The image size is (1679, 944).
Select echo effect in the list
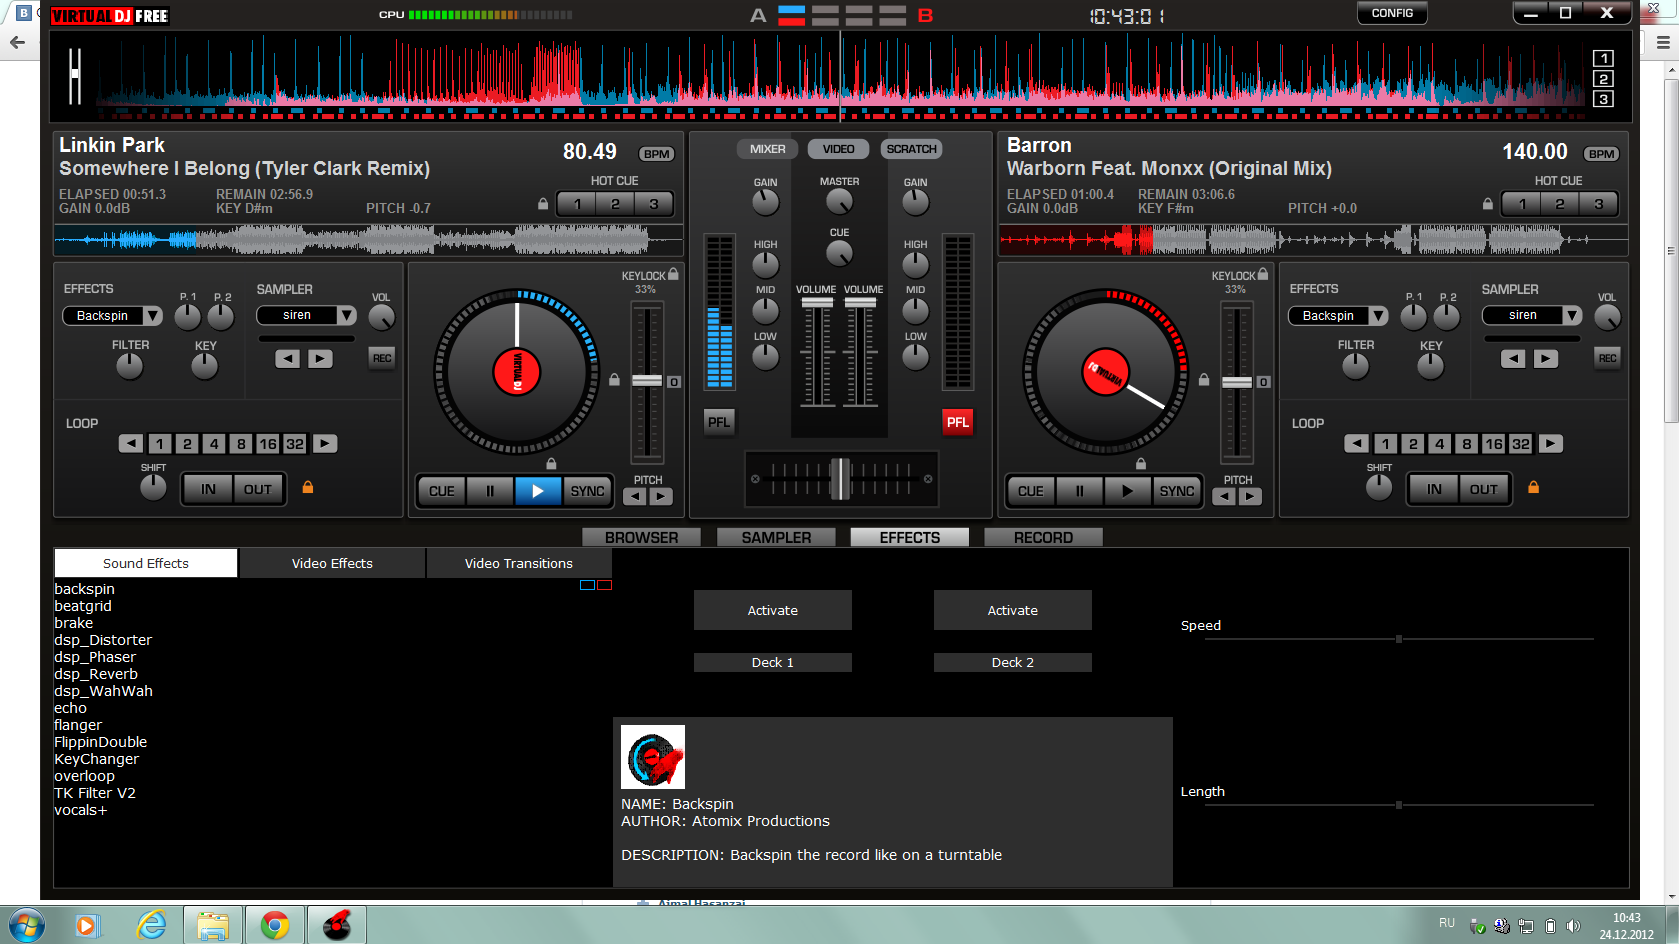click(x=70, y=708)
